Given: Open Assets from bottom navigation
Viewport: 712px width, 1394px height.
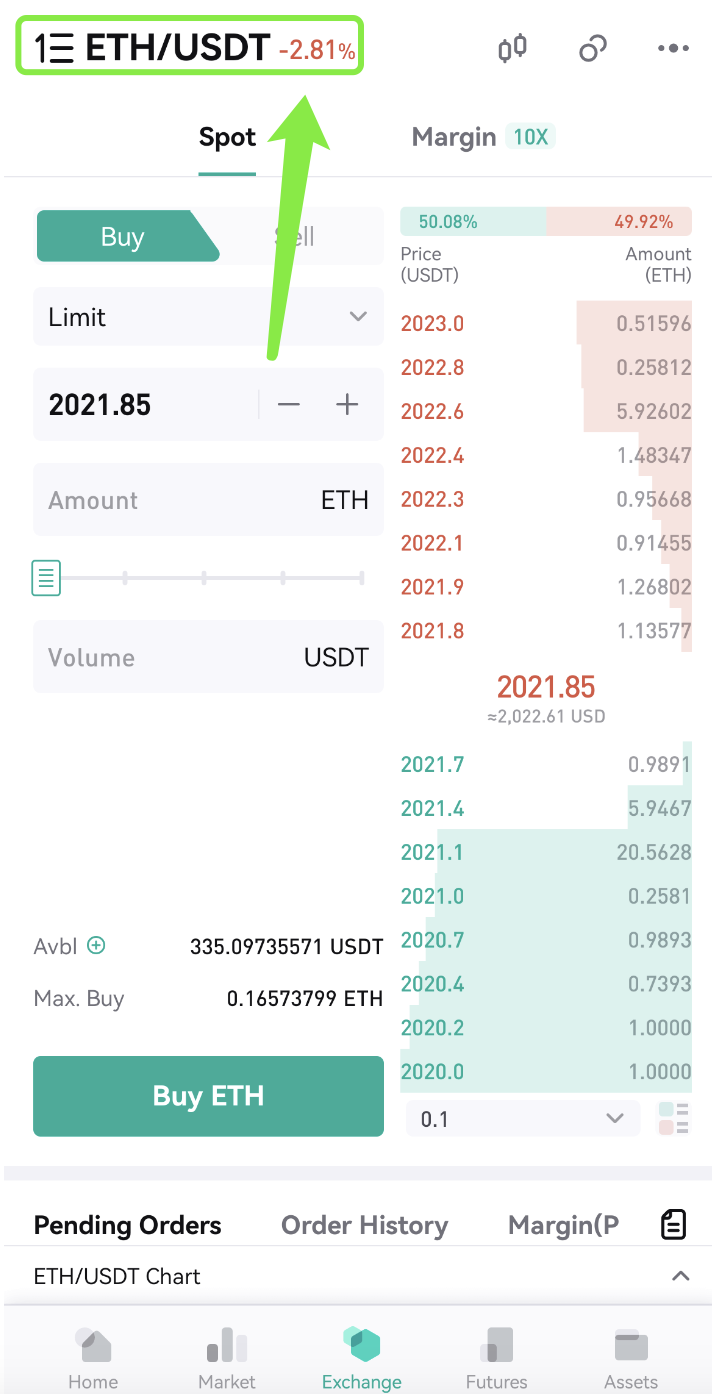Looking at the screenshot, I should tap(631, 1358).
